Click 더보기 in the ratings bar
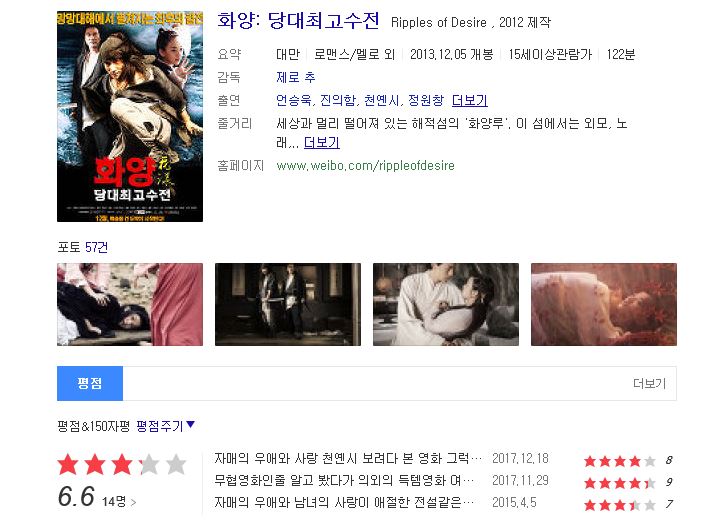Screen dimensions: 706x527 649,383
